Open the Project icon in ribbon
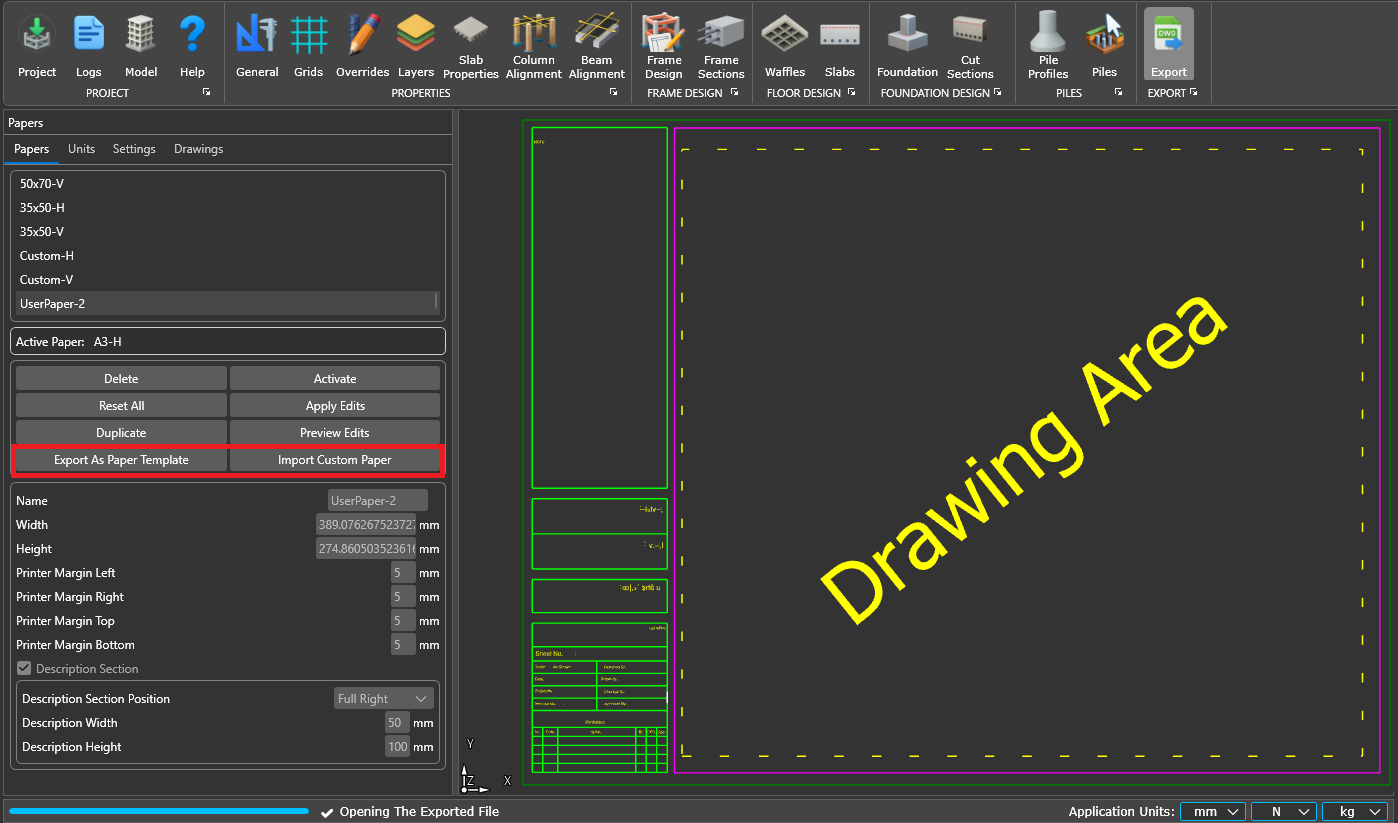The width and height of the screenshot is (1398, 823). click(x=37, y=46)
